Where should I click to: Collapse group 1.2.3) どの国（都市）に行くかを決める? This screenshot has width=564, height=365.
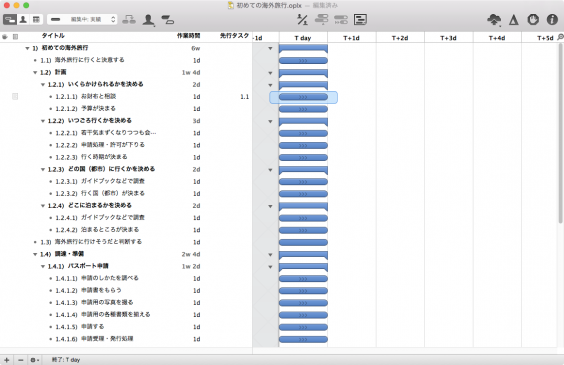point(43,169)
